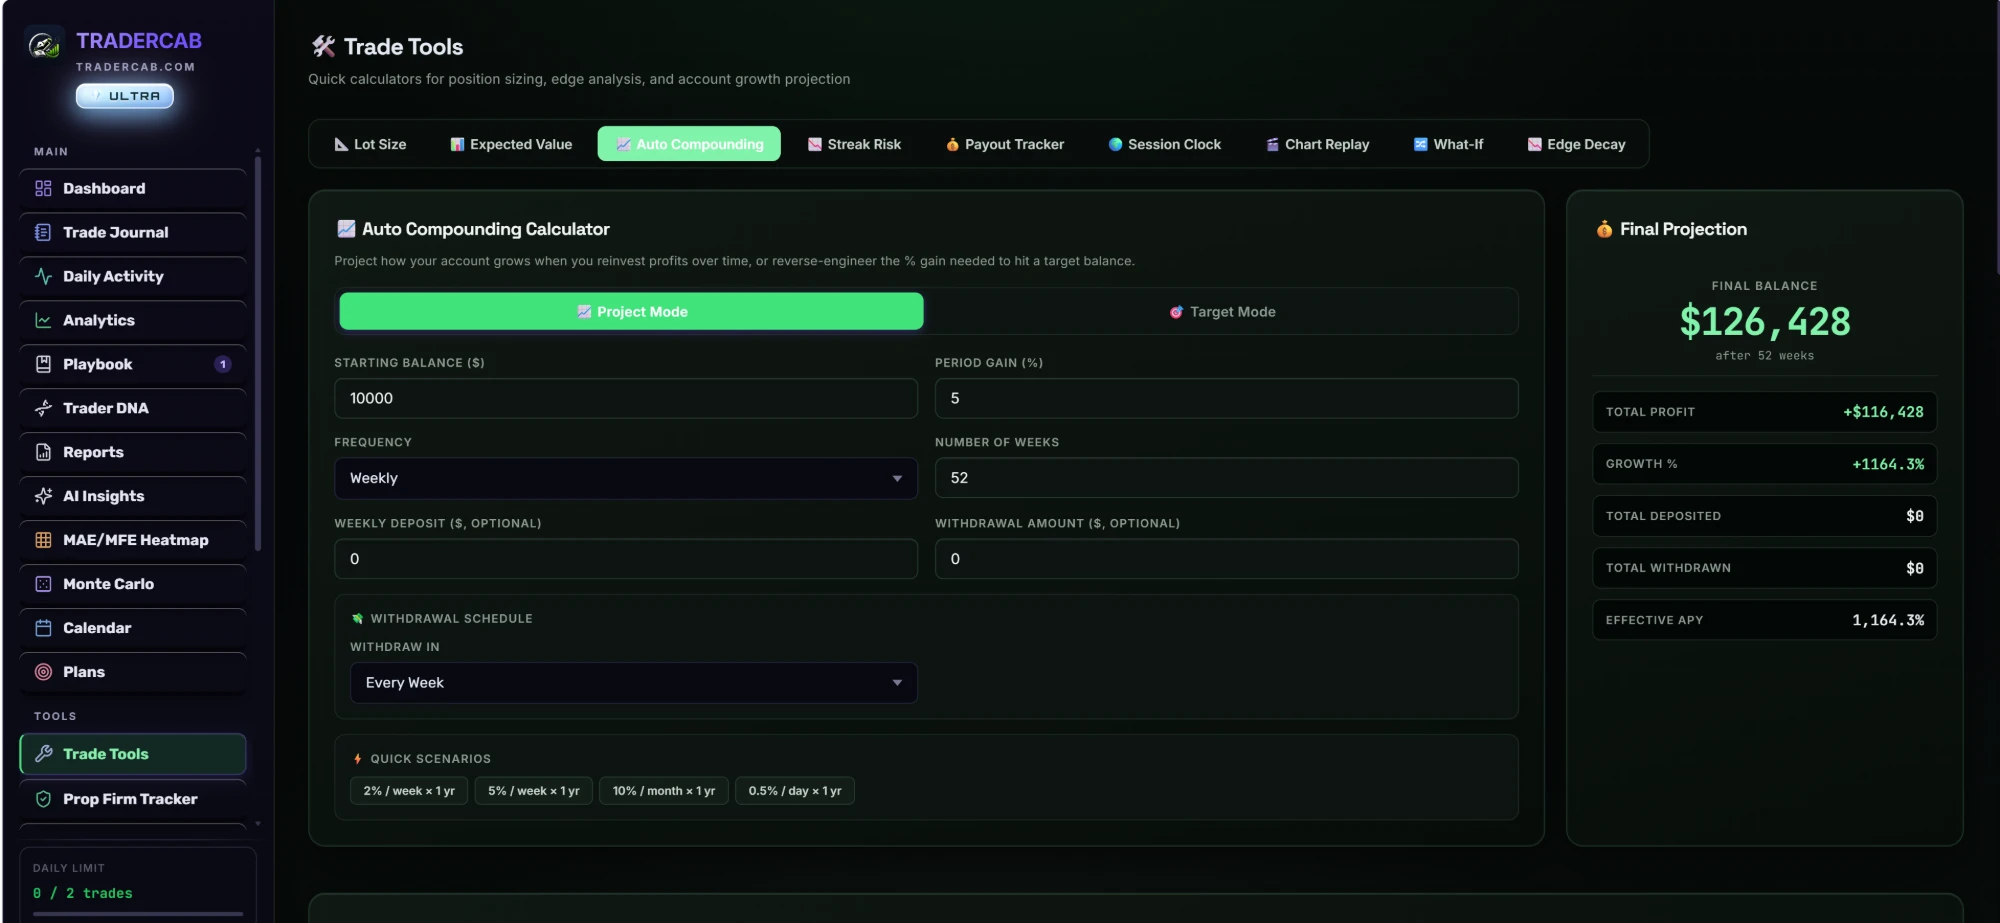The width and height of the screenshot is (2000, 923).
Task: Click the Weekly Deposit field
Action: coord(625,559)
